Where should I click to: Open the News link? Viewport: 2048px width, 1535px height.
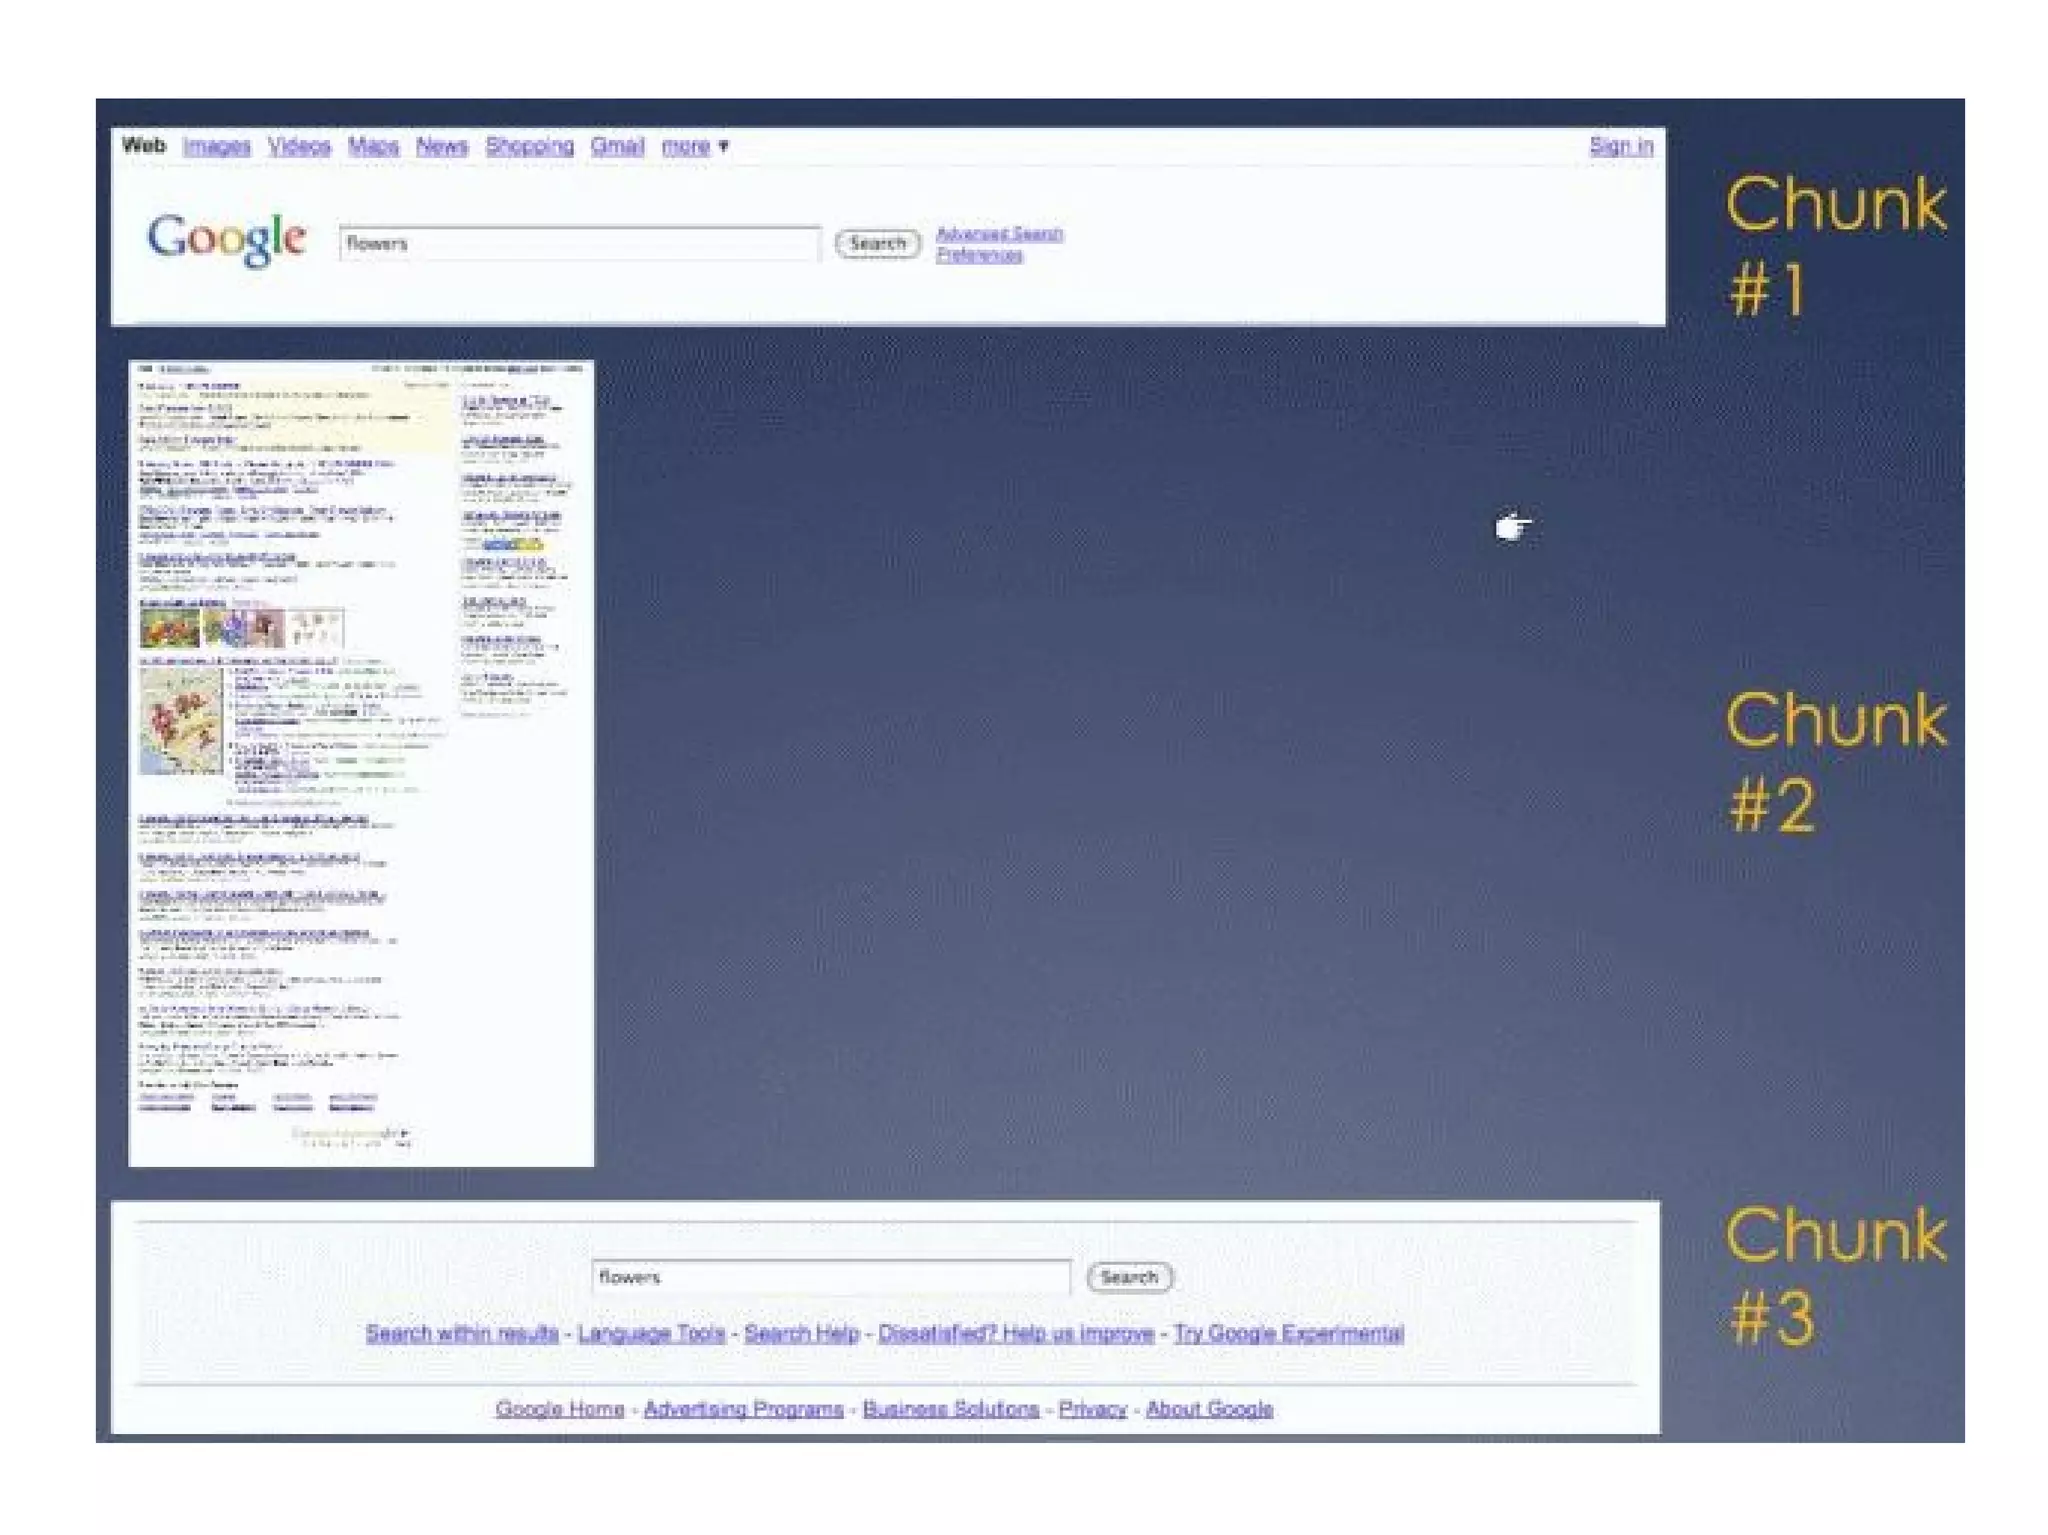(442, 146)
